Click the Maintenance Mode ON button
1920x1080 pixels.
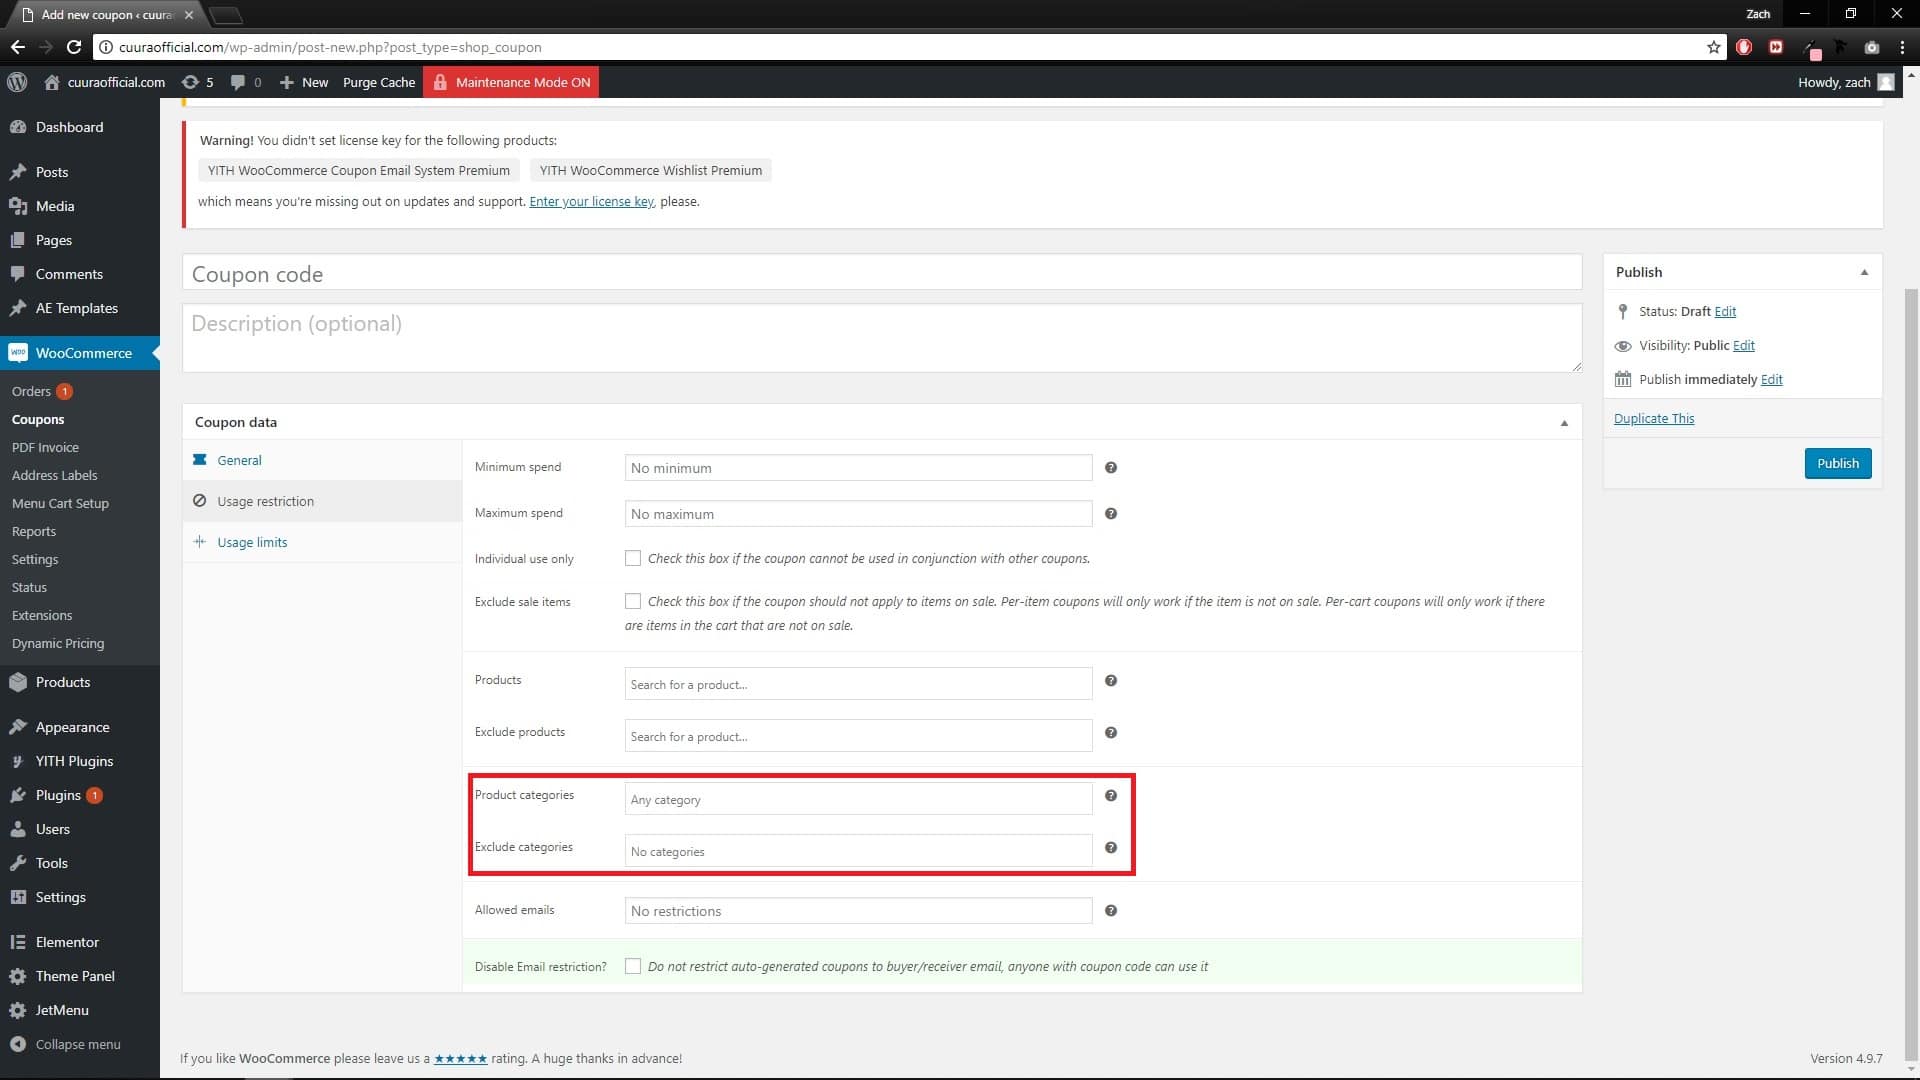coord(511,82)
